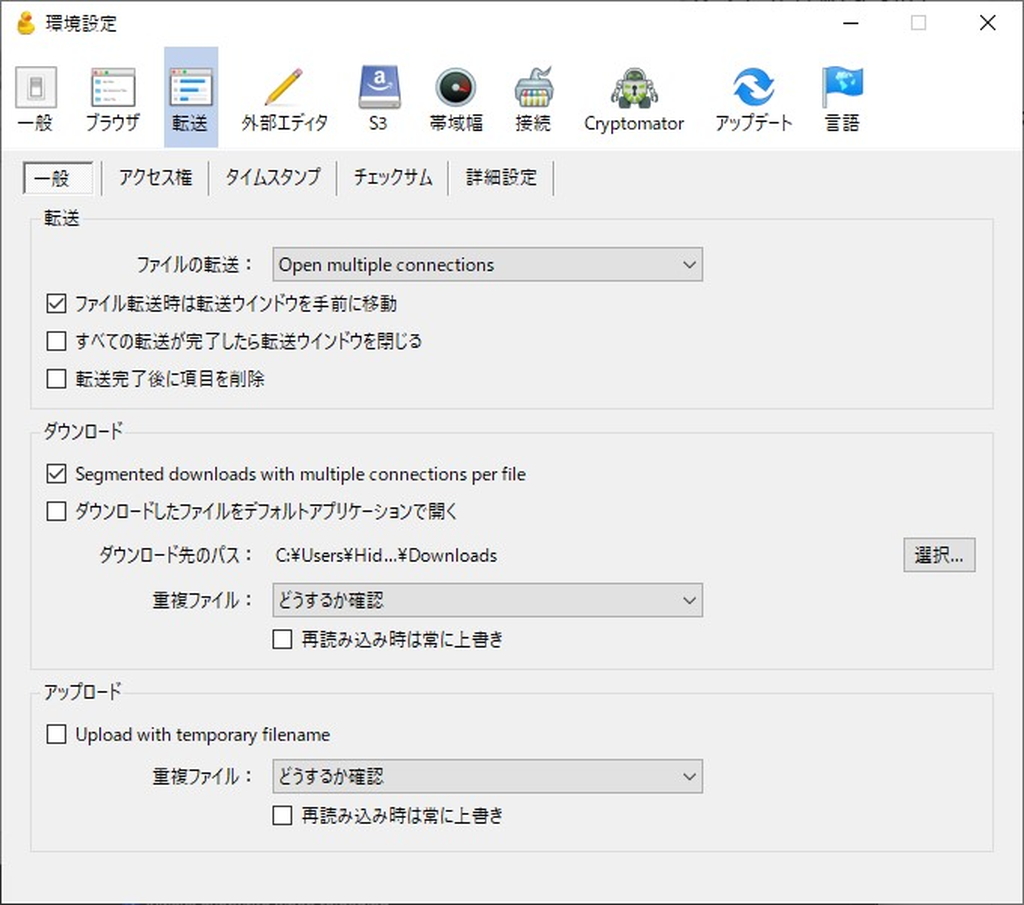This screenshot has height=905, width=1024.
Task: Open the アップデート (Update) settings icon
Action: coord(753,95)
